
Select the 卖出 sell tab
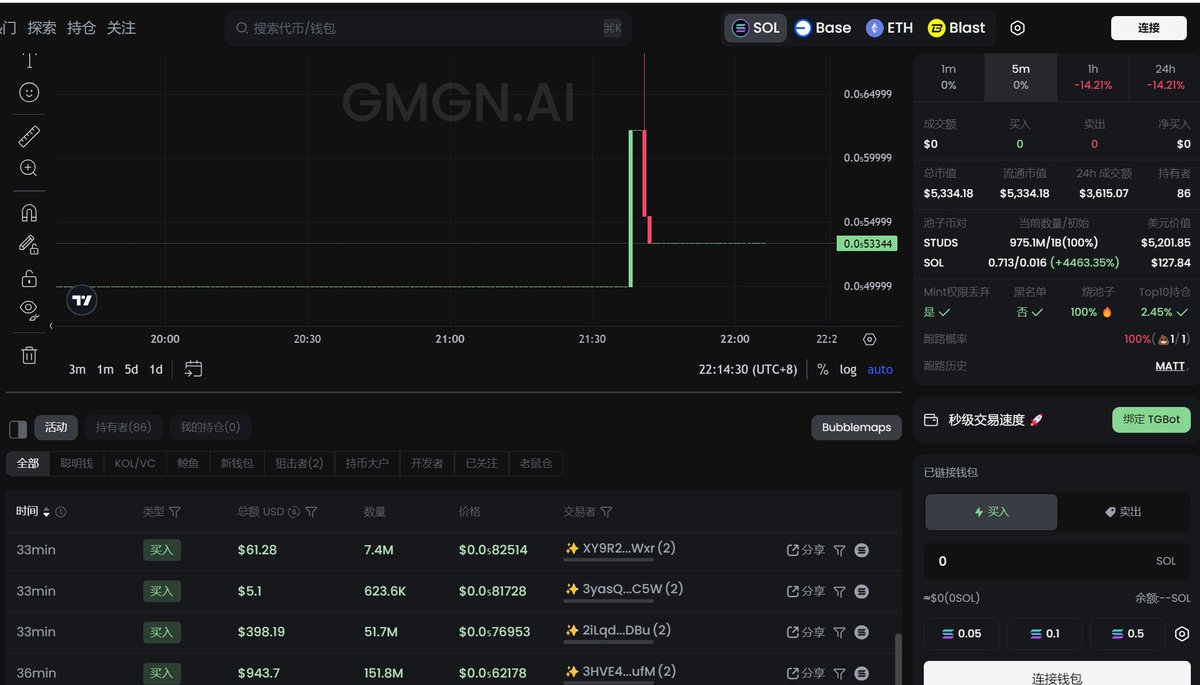point(1123,511)
